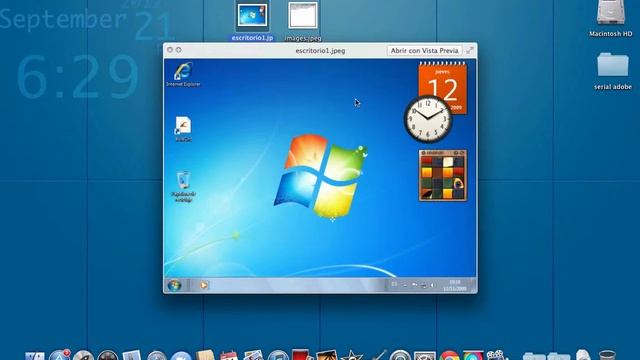
Task: Click the Internet Explorer icon in preview
Action: point(183,72)
